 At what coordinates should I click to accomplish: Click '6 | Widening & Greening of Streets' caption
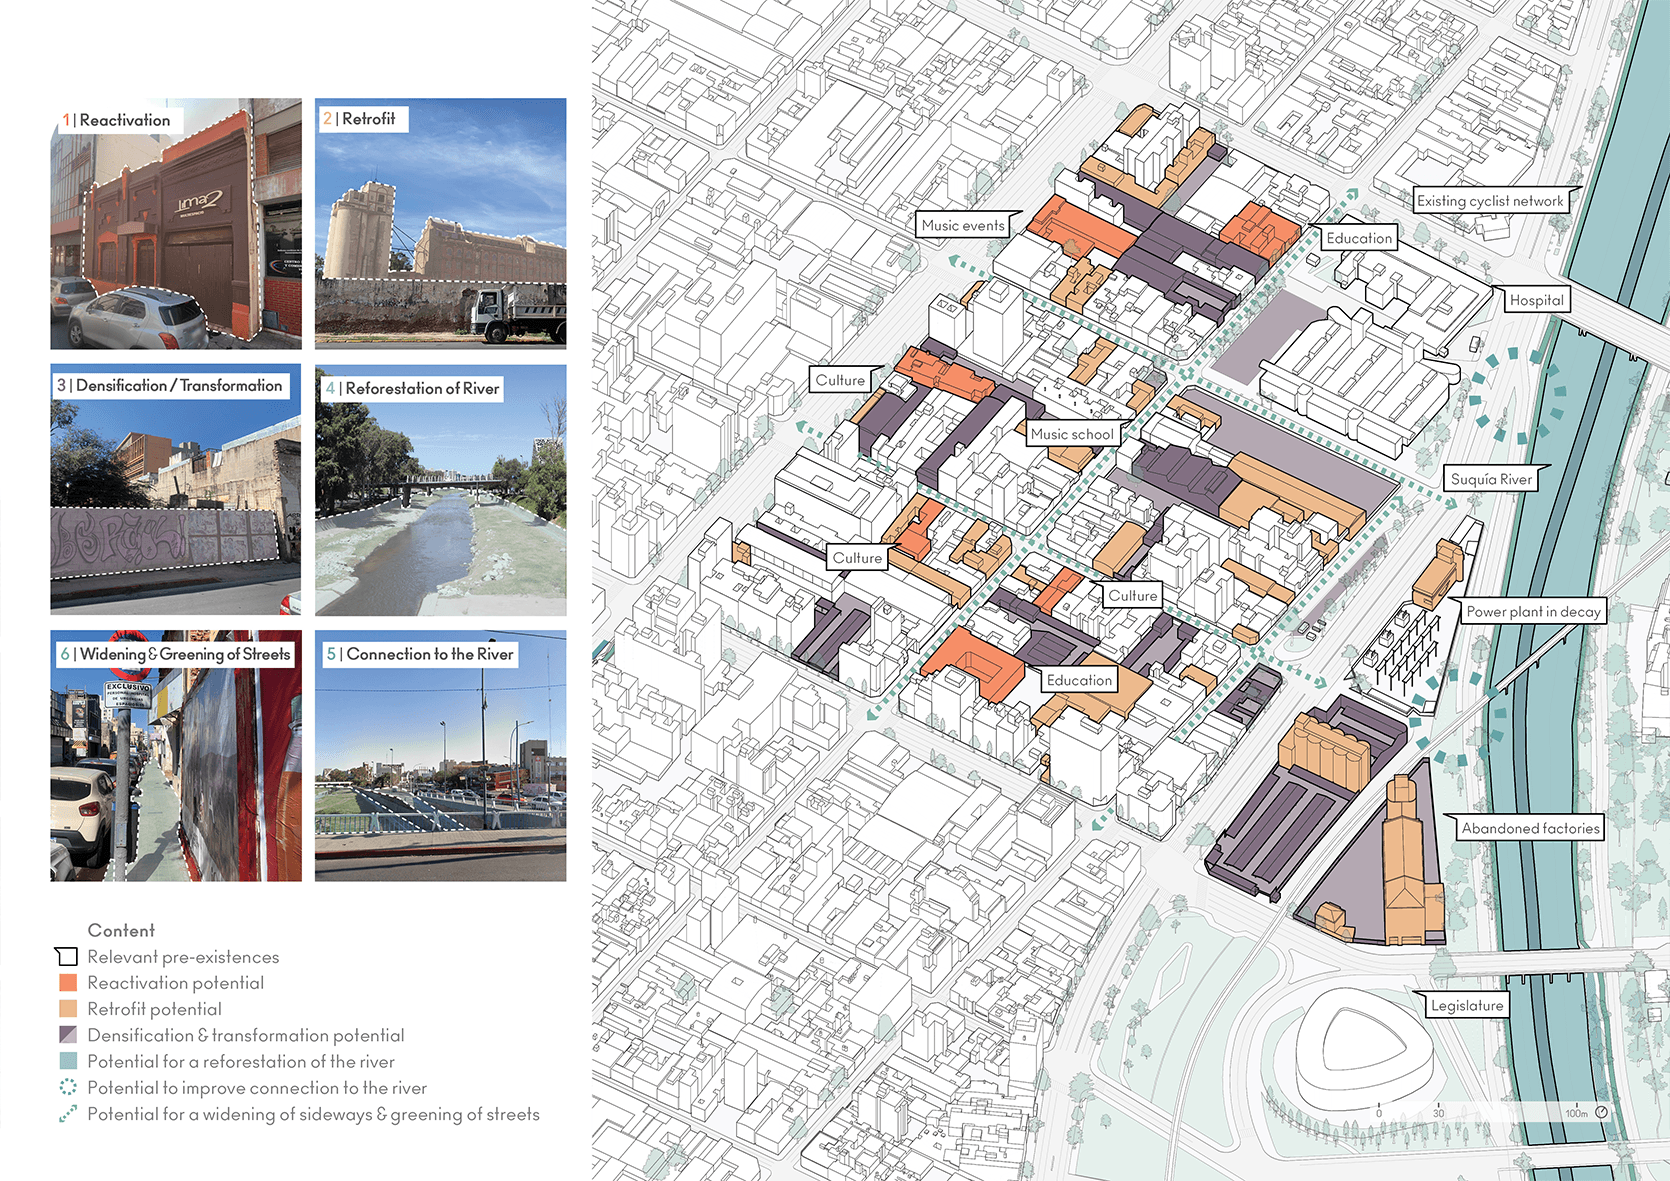[176, 654]
